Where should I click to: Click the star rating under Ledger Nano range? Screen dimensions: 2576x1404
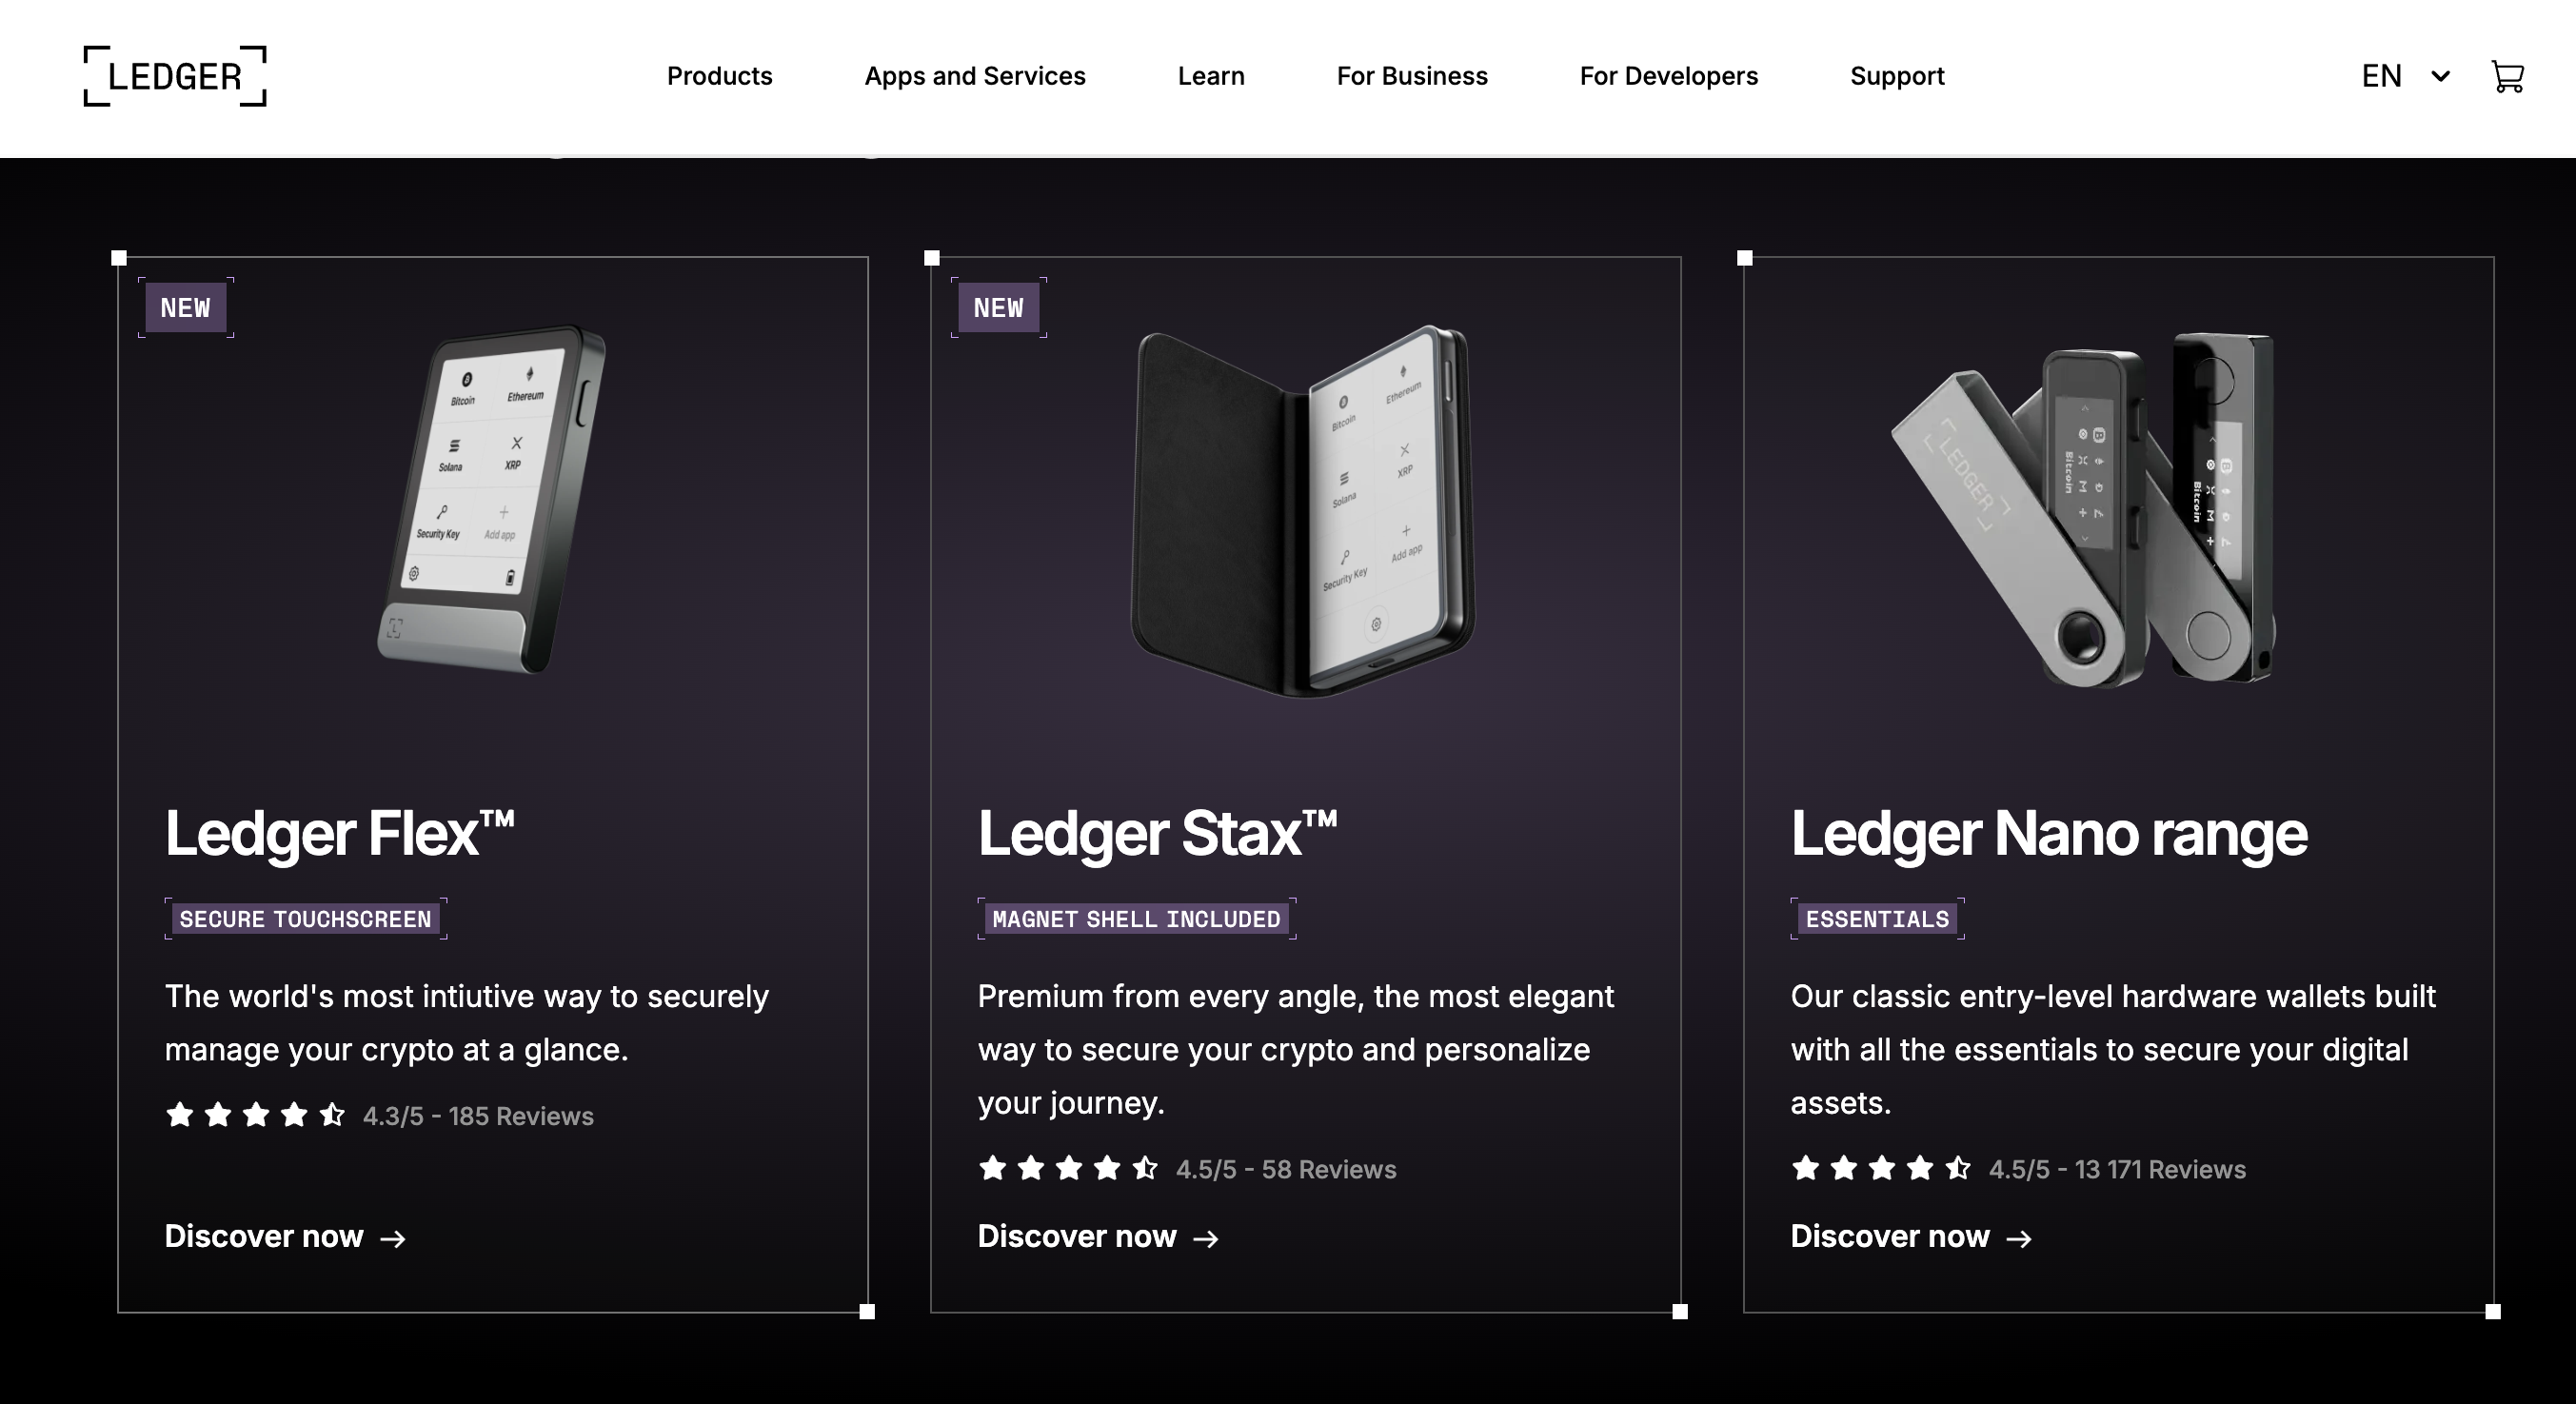pyautogui.click(x=1881, y=1168)
